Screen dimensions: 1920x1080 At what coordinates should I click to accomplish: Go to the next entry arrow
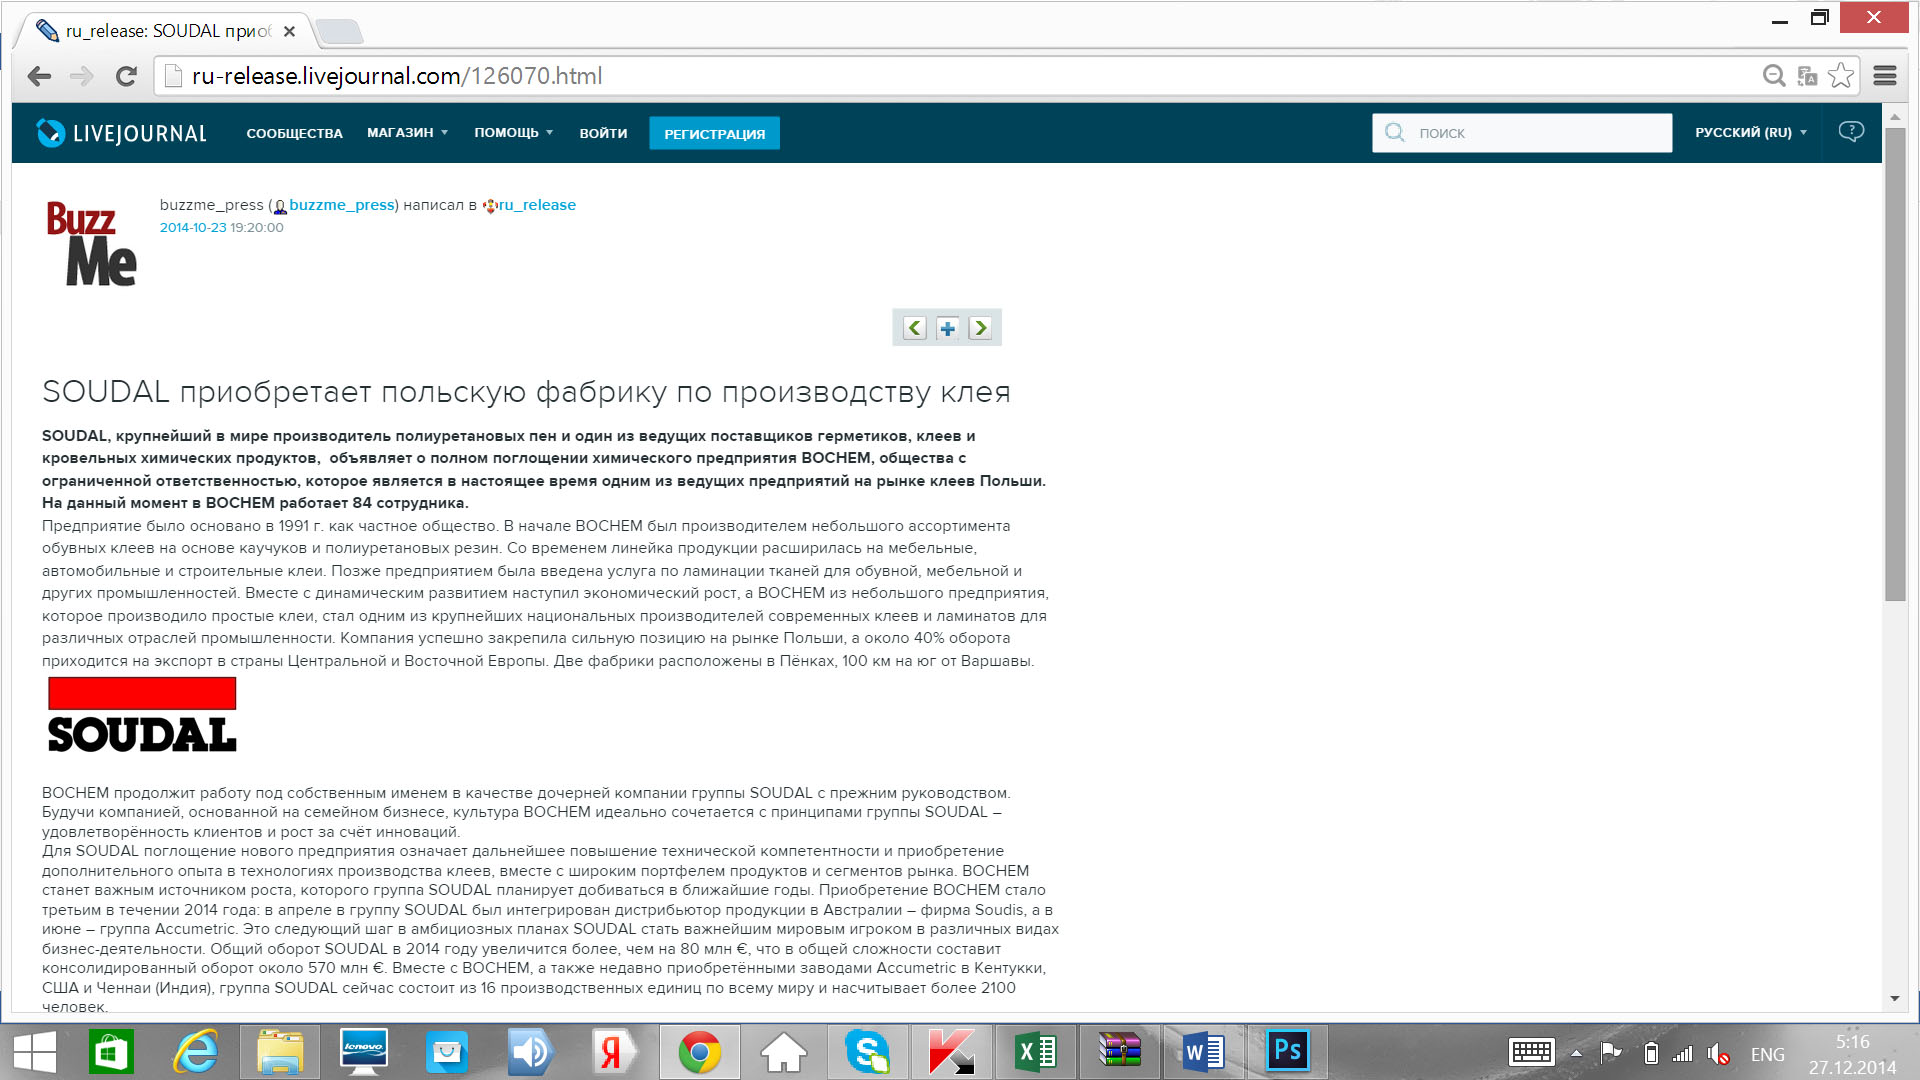(x=980, y=328)
